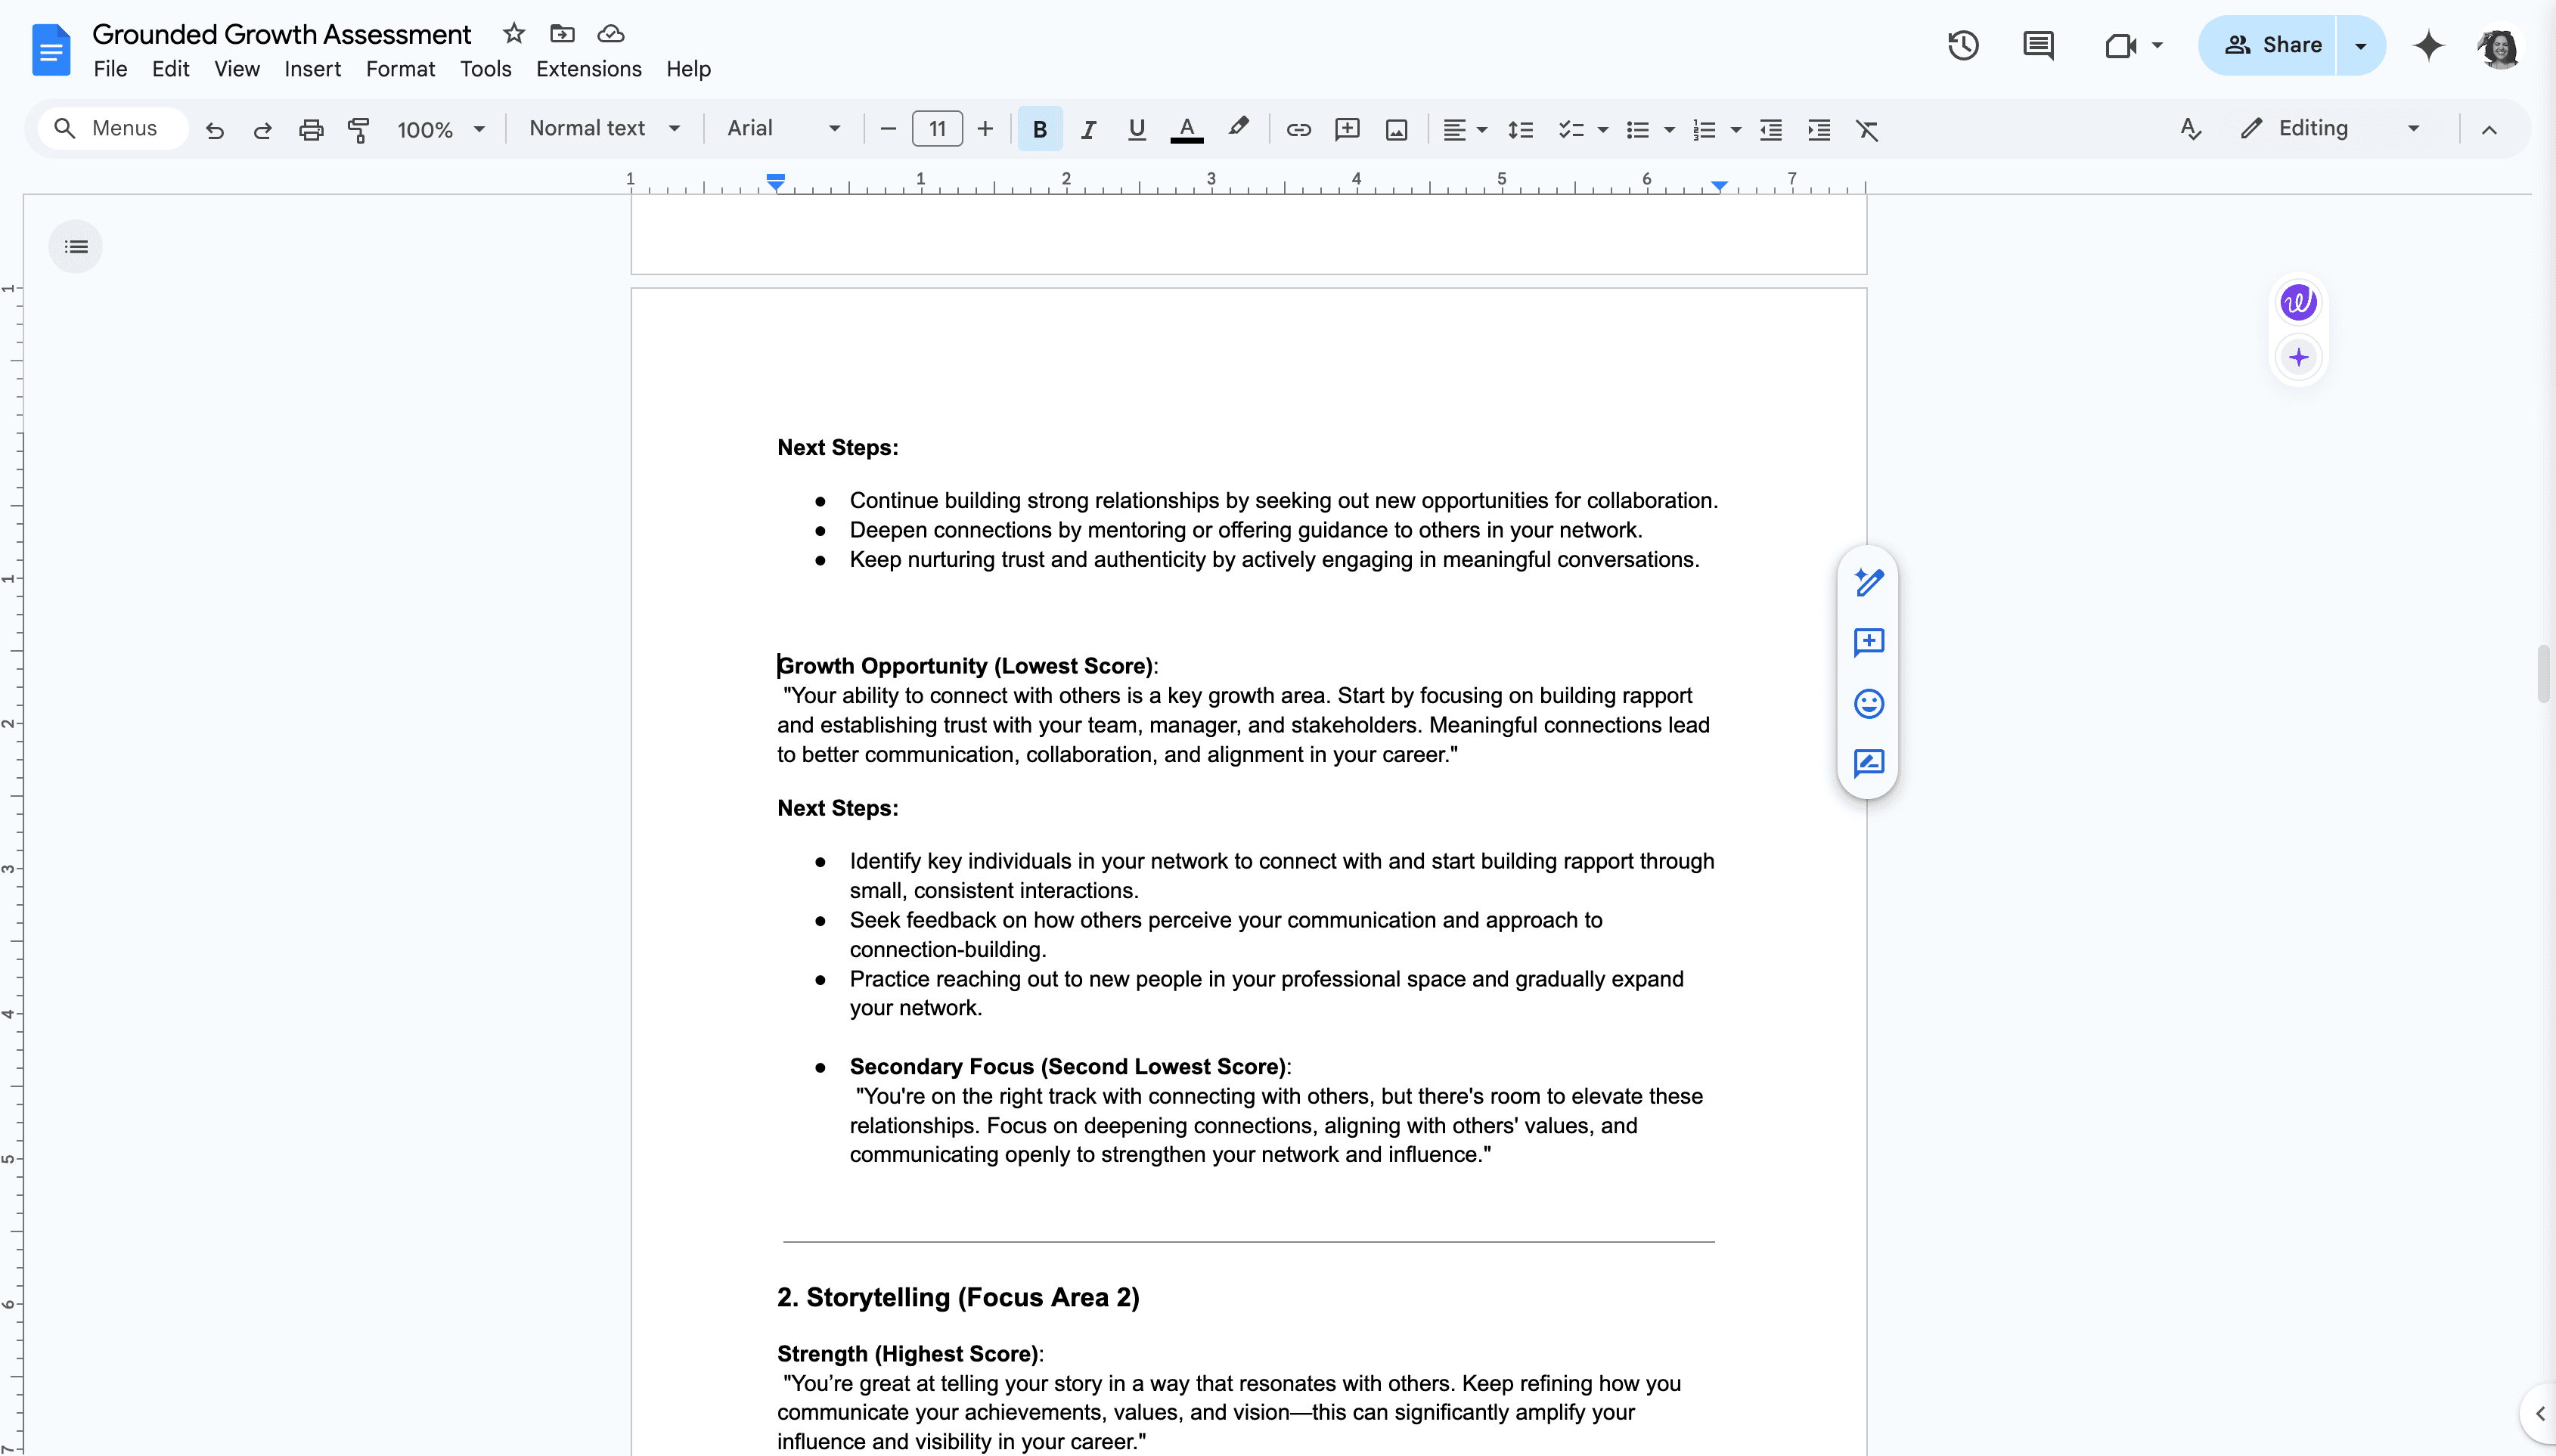Open version history clock icon
This screenshot has width=2556, height=1456.
pyautogui.click(x=1962, y=45)
